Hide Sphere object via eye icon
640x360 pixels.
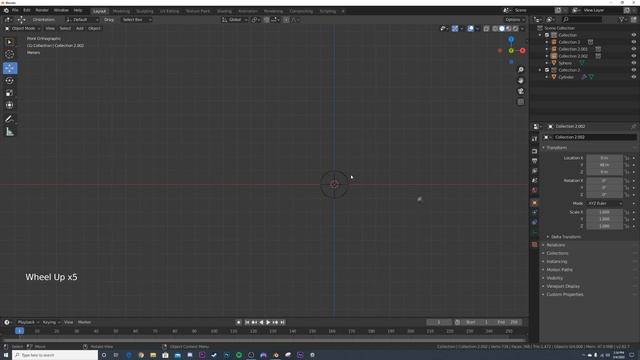pyautogui.click(x=633, y=63)
